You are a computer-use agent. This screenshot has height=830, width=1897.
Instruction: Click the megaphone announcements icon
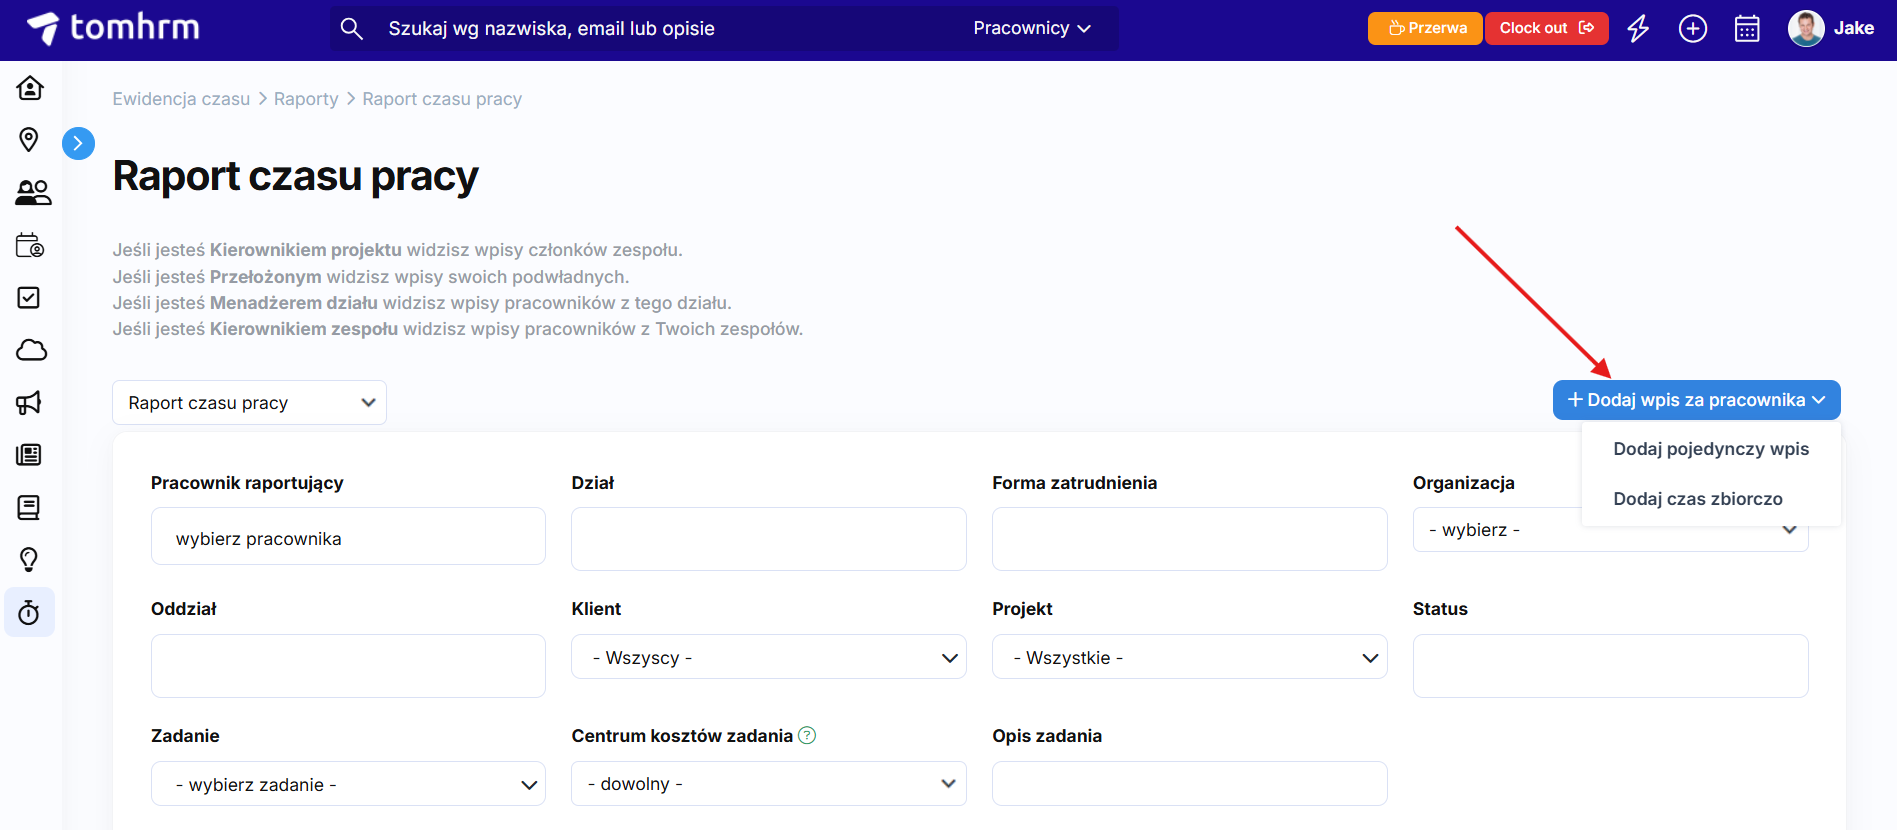coord(29,403)
